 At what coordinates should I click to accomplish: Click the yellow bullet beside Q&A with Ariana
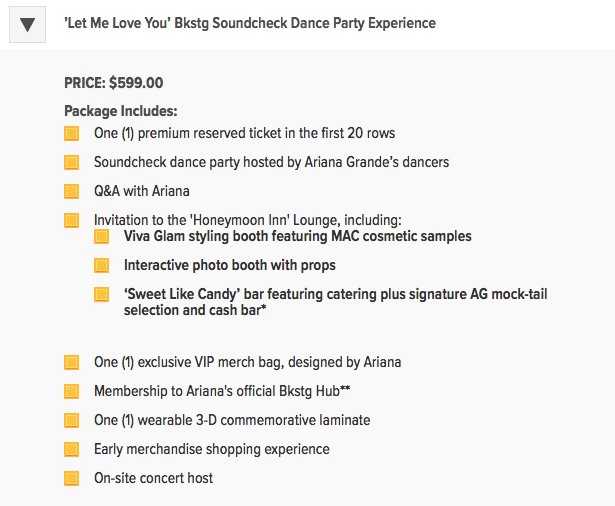click(71, 191)
